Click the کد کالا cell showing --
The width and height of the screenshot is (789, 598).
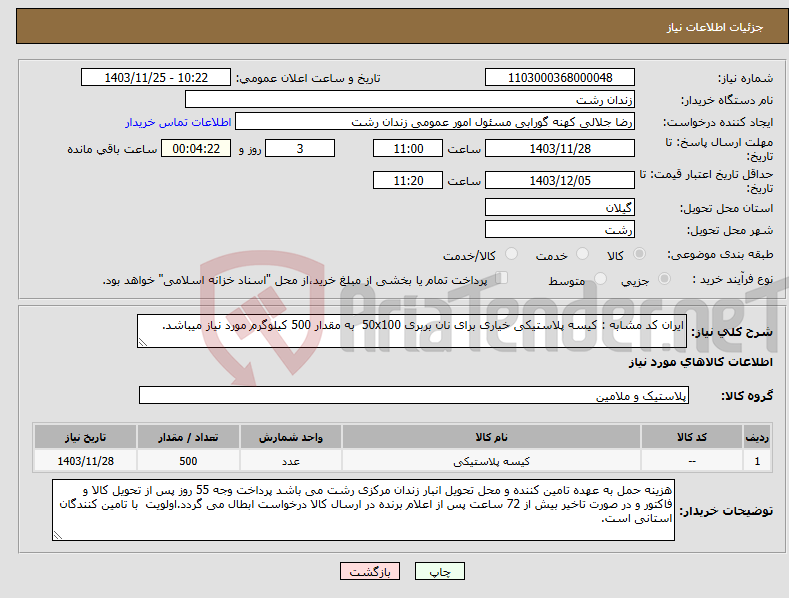point(692,461)
